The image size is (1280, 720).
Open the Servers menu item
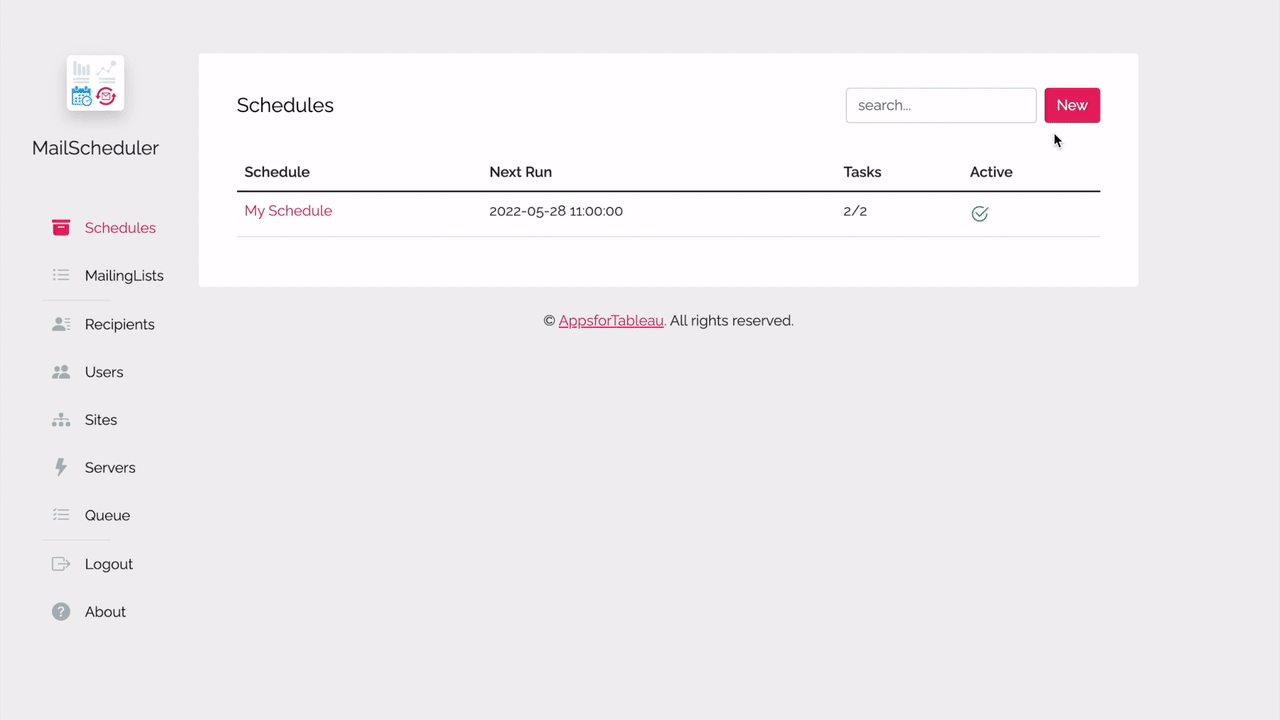pyautogui.click(x=110, y=468)
